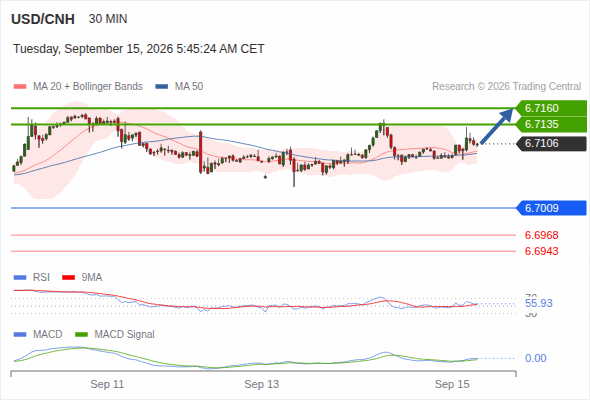Image resolution: width=590 pixels, height=400 pixels.
Task: Click the 6.6968 red support label
Action: 541,235
